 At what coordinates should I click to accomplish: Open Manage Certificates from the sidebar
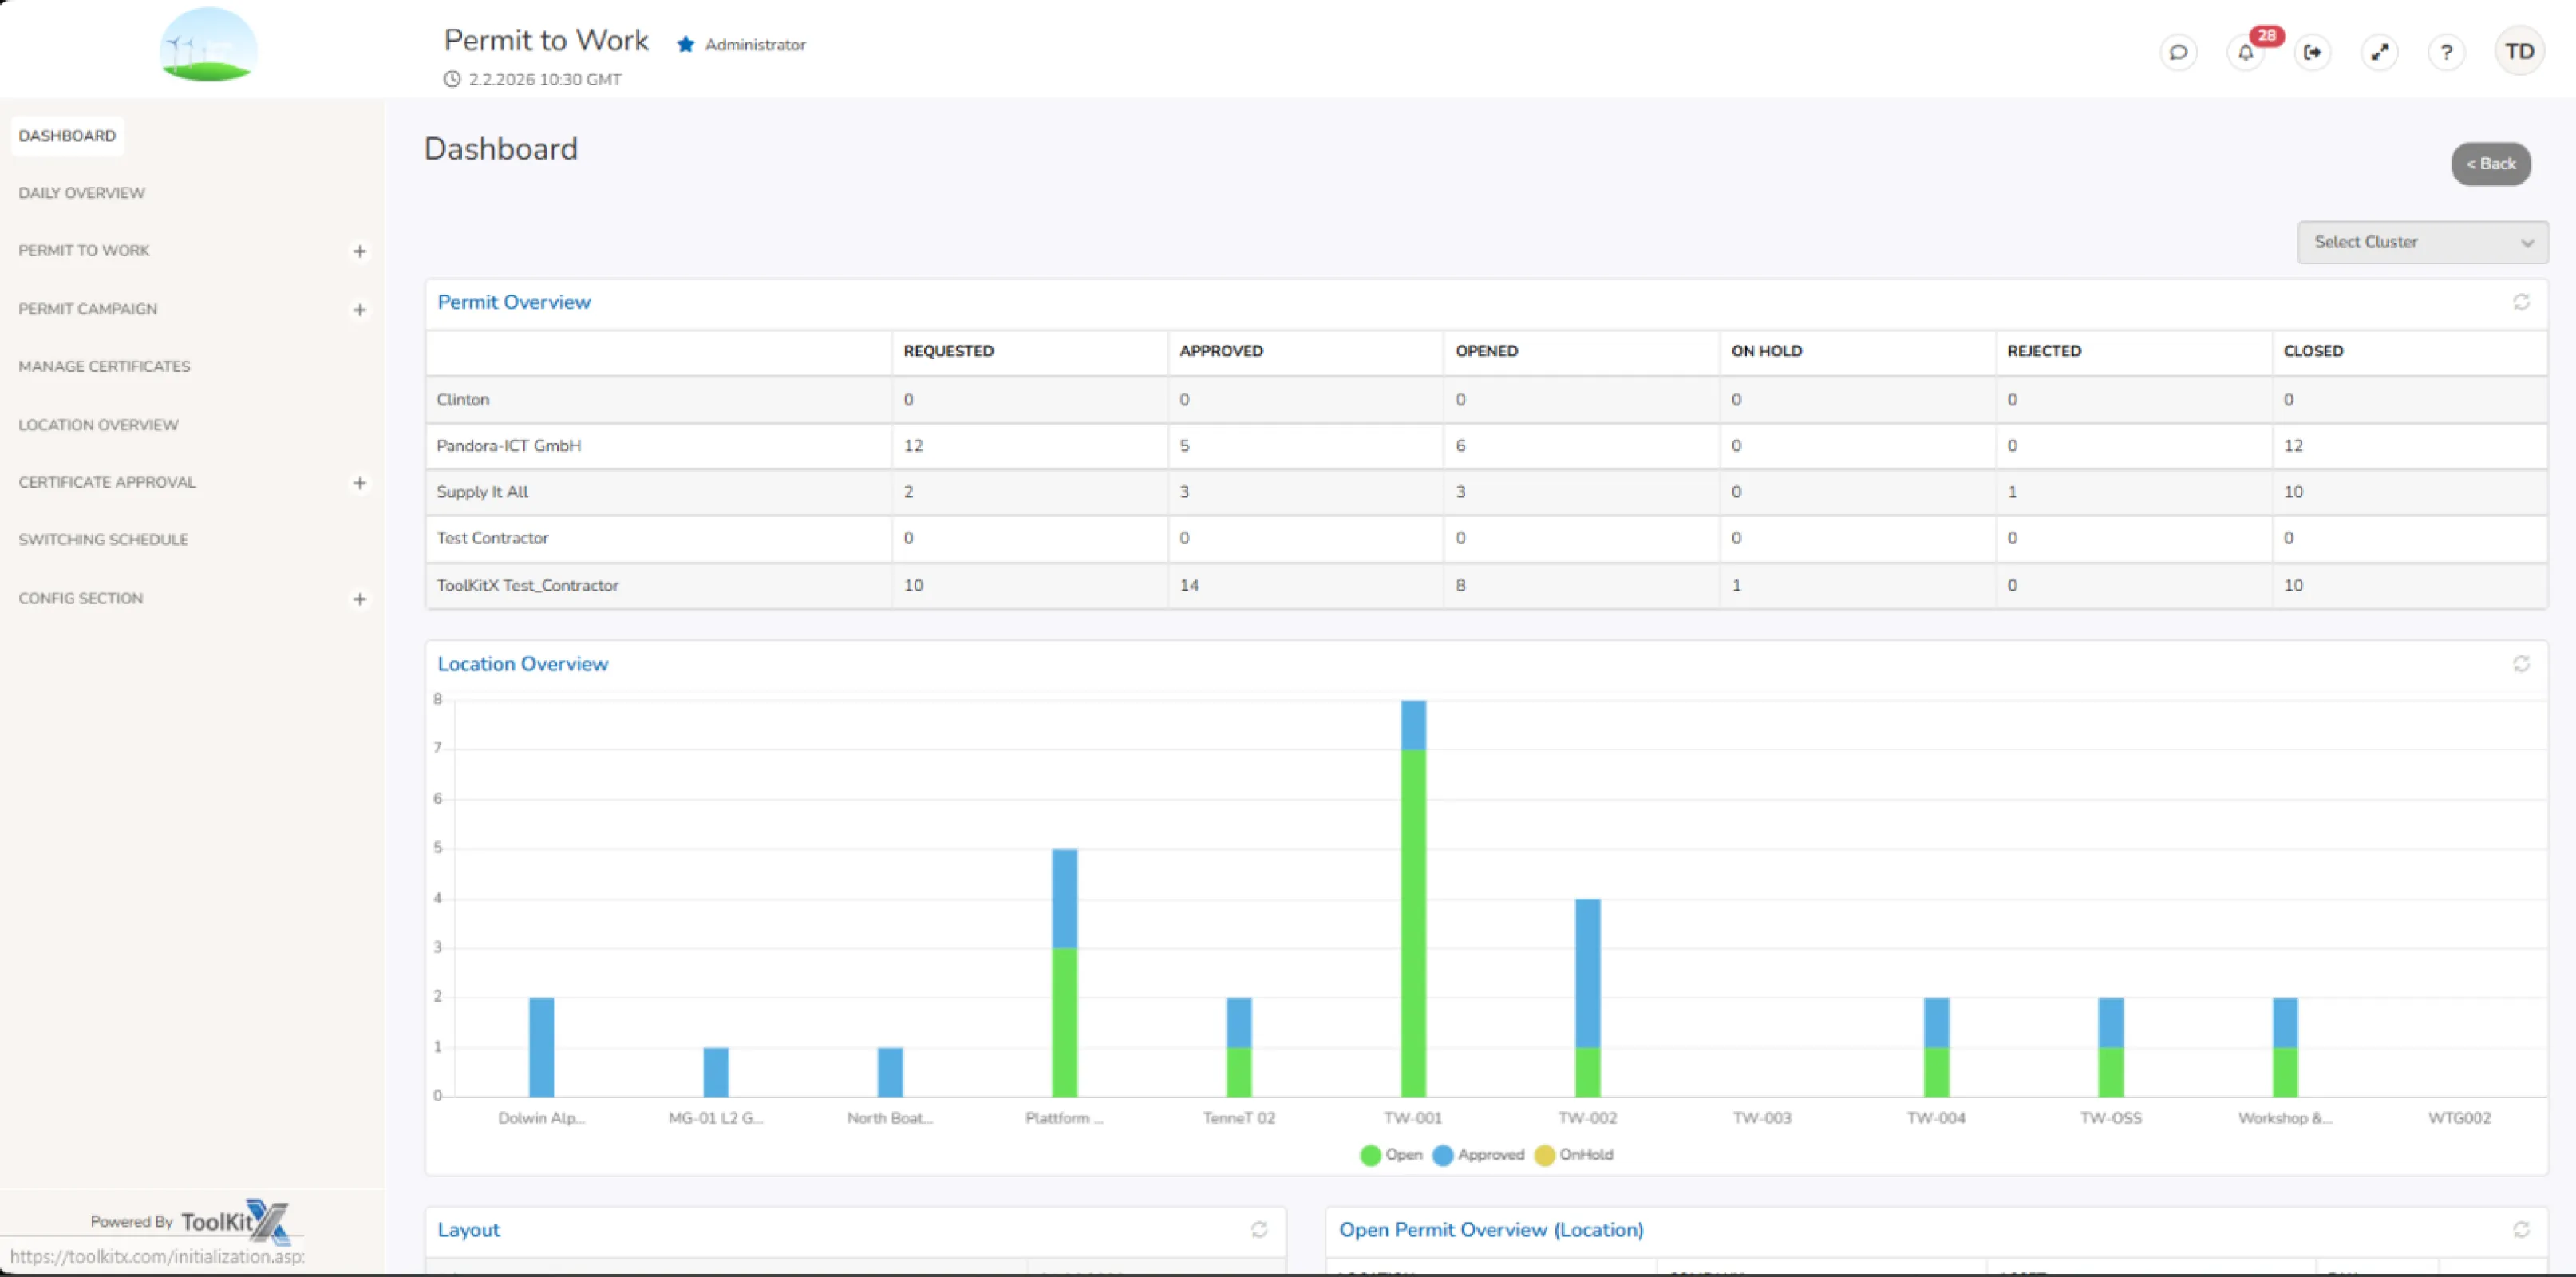104,366
